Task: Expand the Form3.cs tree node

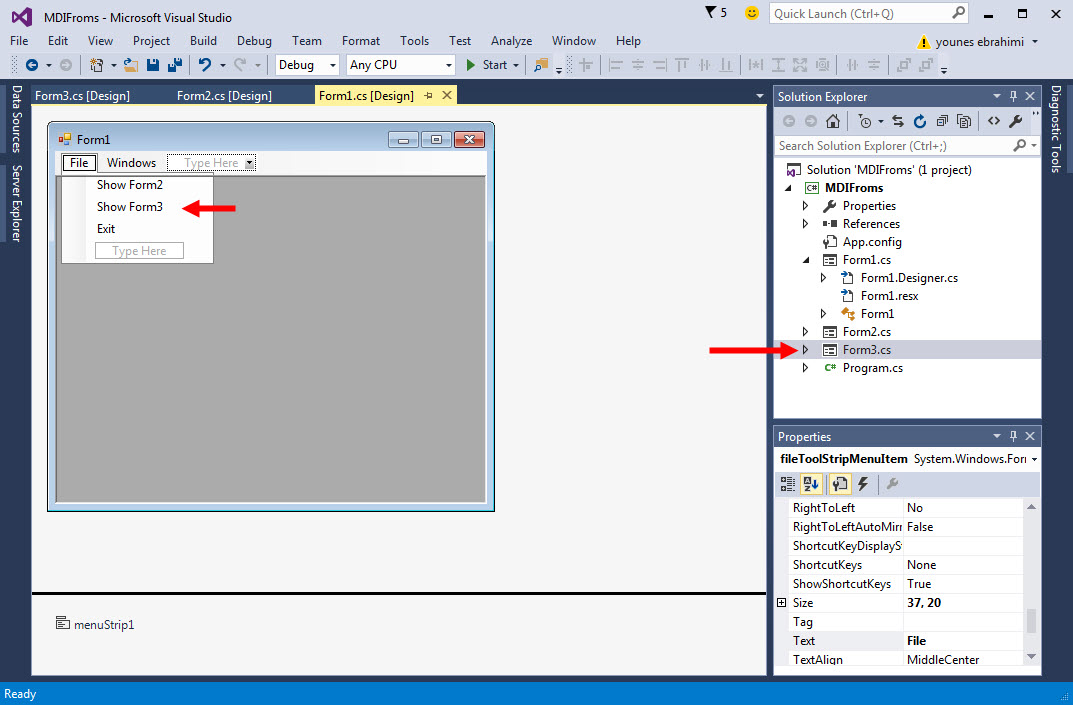Action: (x=806, y=350)
